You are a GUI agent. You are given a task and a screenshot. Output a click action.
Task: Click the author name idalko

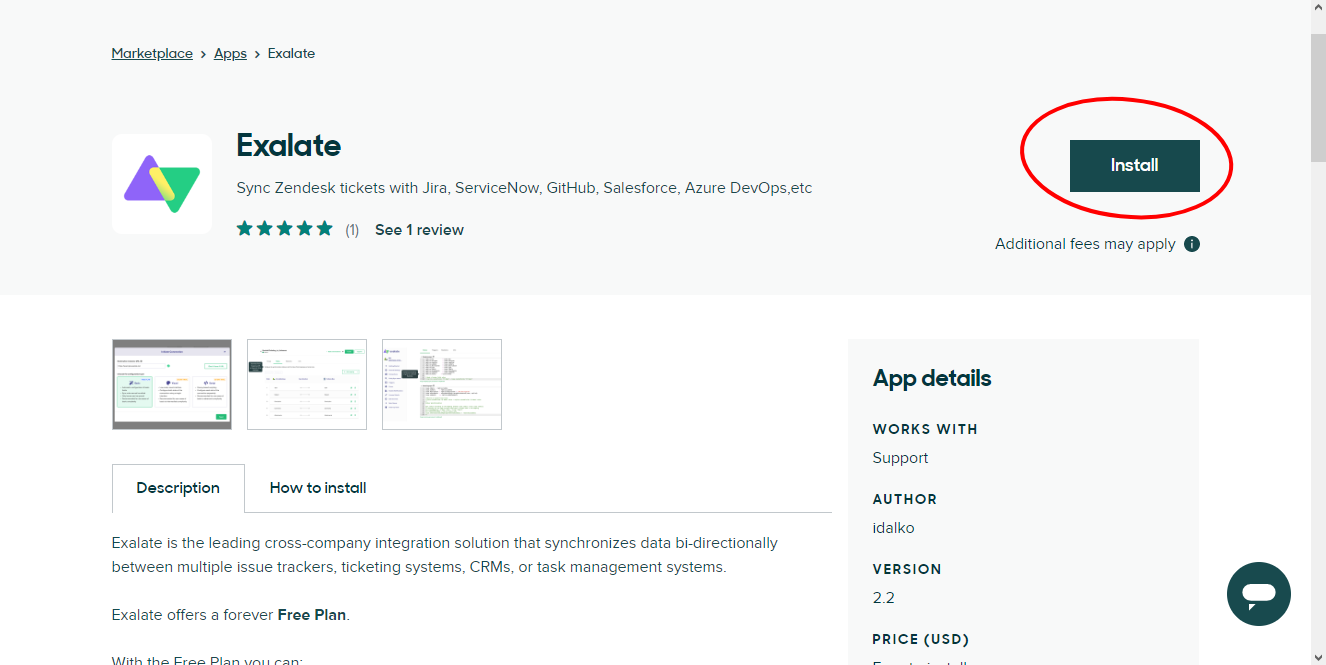pyautogui.click(x=894, y=528)
